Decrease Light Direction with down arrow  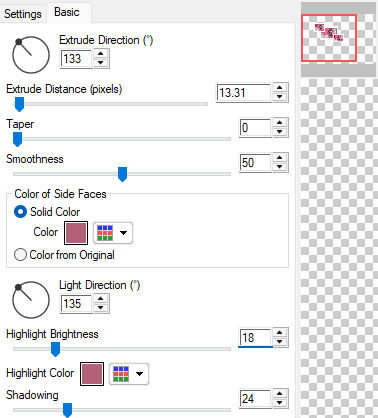click(x=101, y=308)
